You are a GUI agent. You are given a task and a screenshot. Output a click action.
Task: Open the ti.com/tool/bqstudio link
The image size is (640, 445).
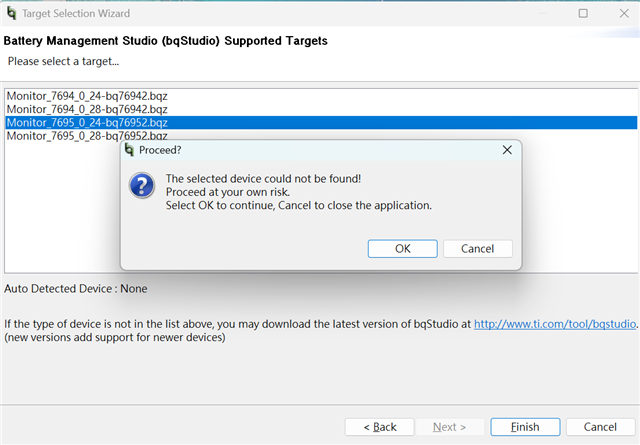(555, 324)
